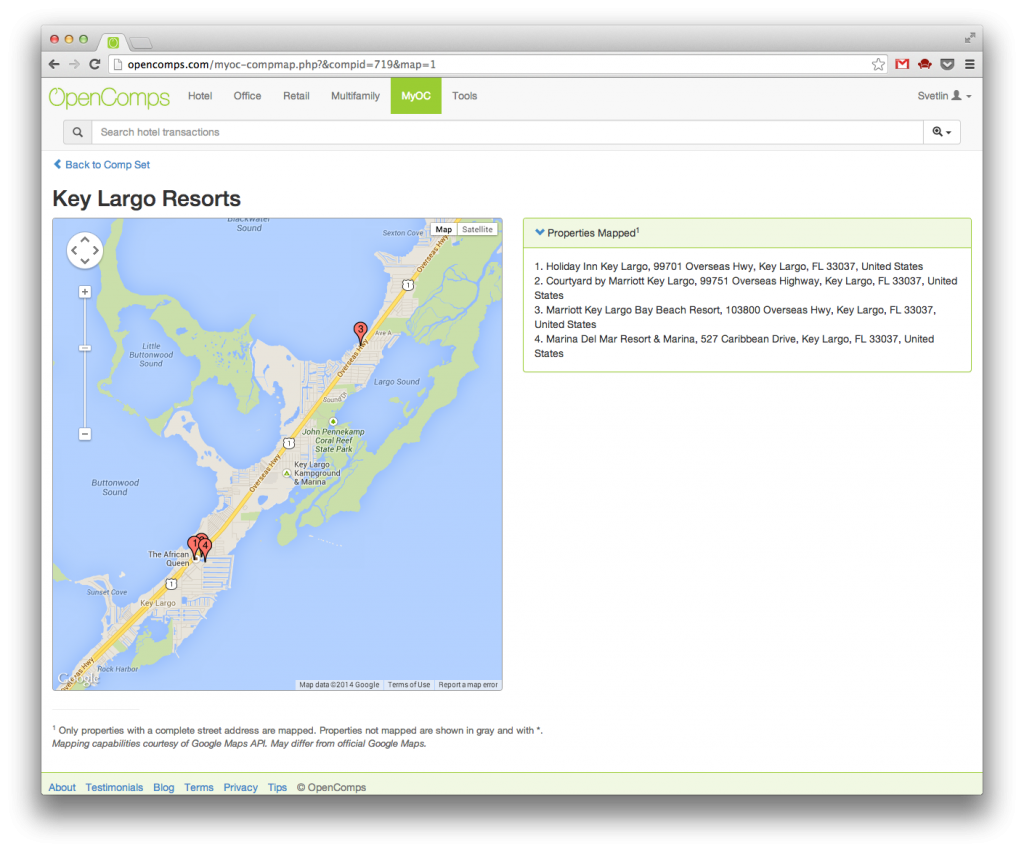Open the About footer link
The height and width of the screenshot is (852, 1024).
[62, 787]
